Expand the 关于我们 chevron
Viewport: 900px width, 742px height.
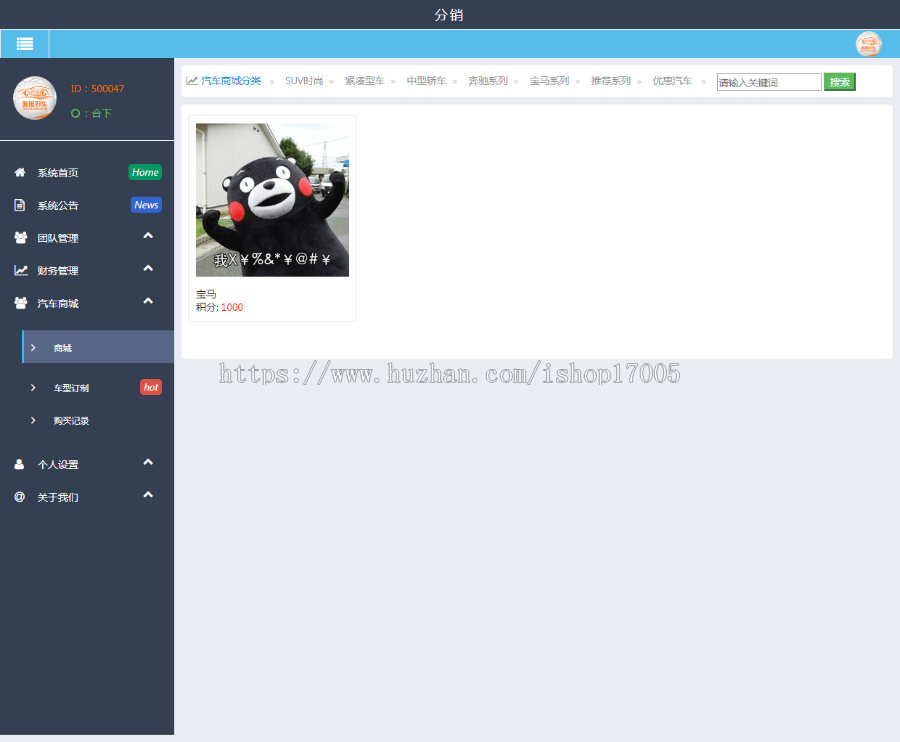[x=148, y=495]
